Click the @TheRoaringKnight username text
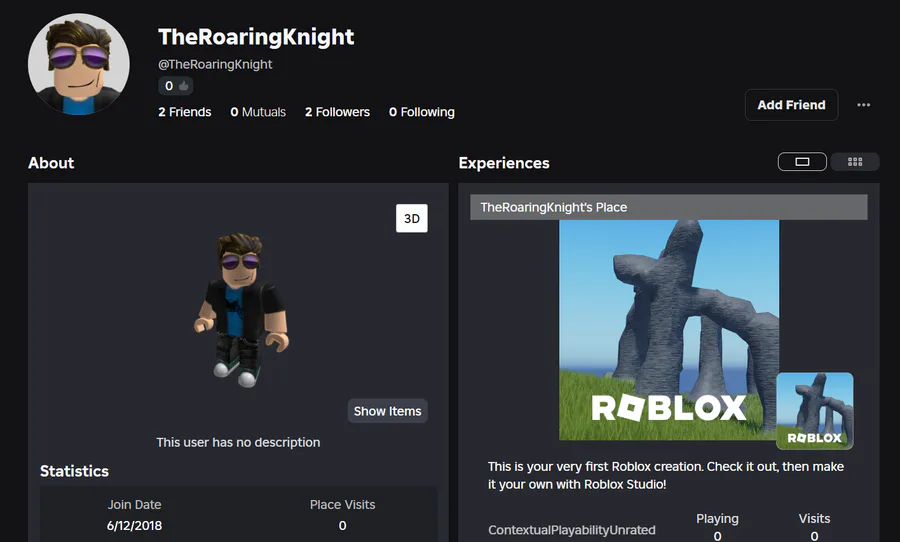Image resolution: width=900 pixels, height=542 pixels. point(215,64)
